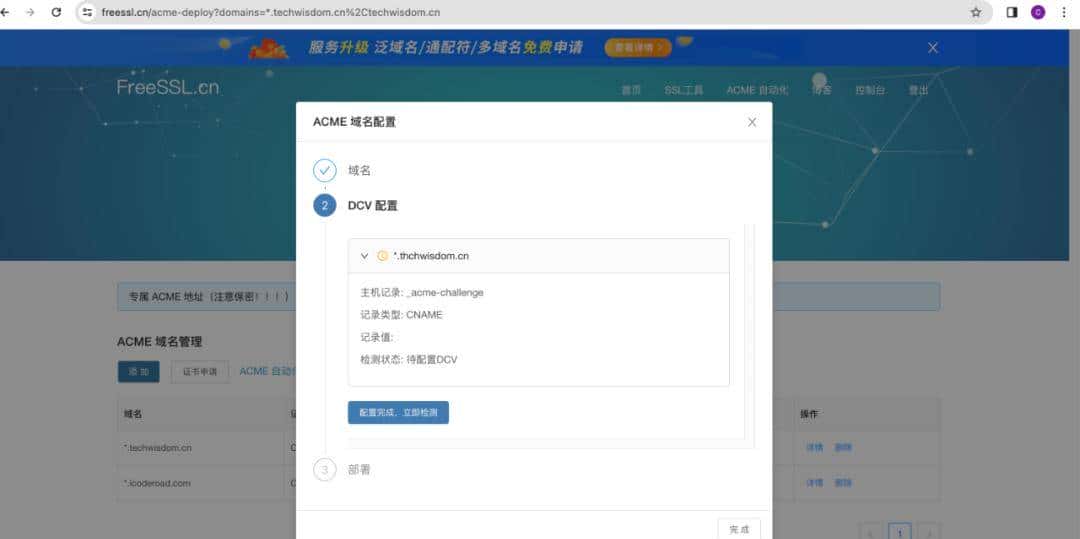
Task: Click the *.techwisdom.cn table cell
Action: (158, 447)
